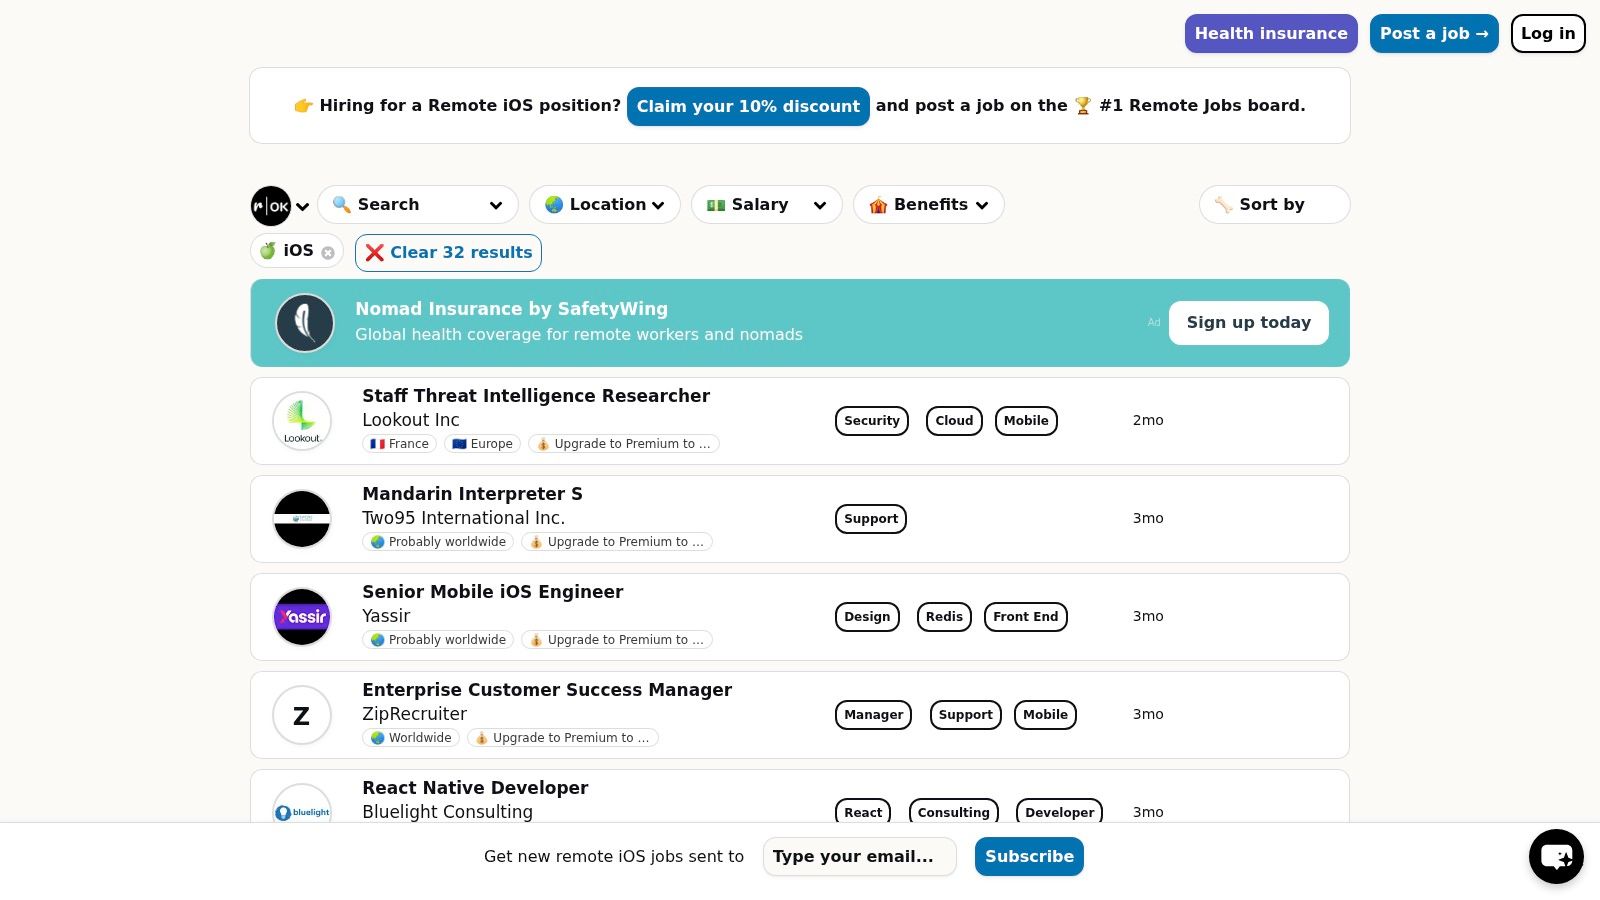The image size is (1600, 900).
Task: Open Enterprise Customer Success Manager job
Action: [547, 690]
